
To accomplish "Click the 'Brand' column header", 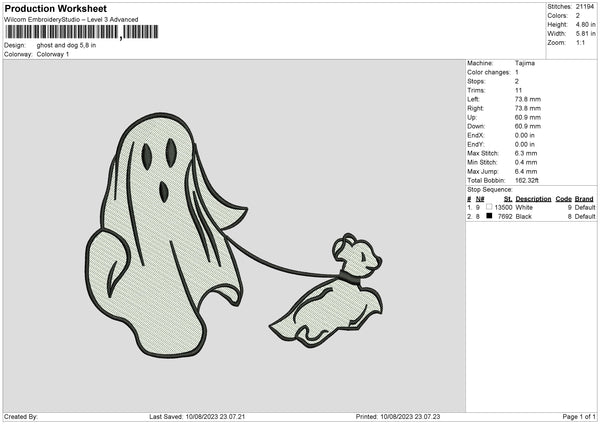I will [x=584, y=199].
